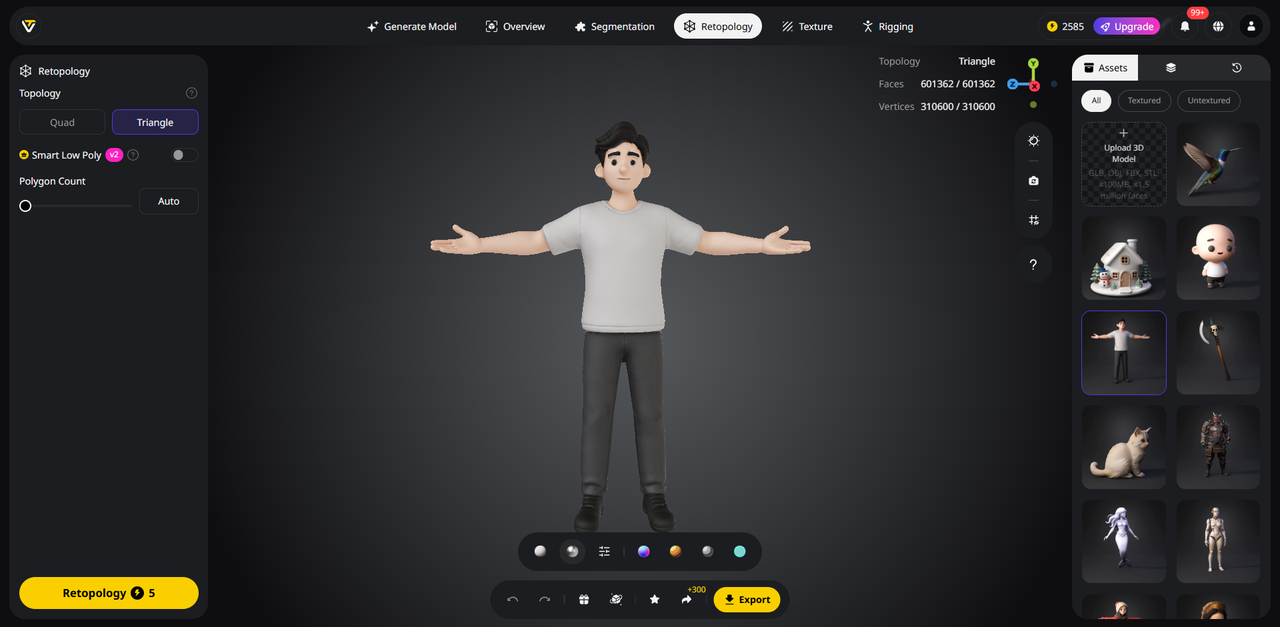Select Quad topology option
This screenshot has width=1280, height=627.
click(62, 122)
